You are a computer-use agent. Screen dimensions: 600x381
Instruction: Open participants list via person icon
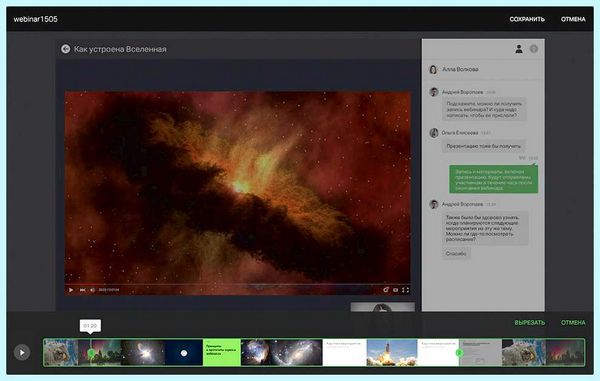(519, 49)
